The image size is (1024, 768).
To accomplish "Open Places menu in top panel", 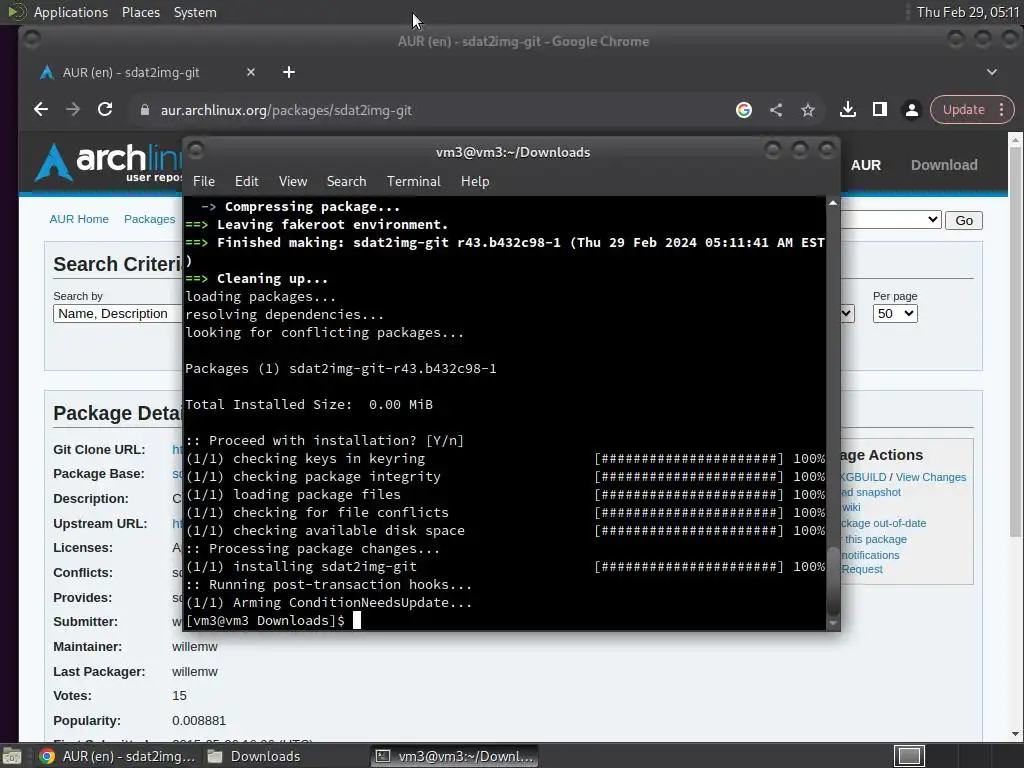I will click(x=140, y=12).
